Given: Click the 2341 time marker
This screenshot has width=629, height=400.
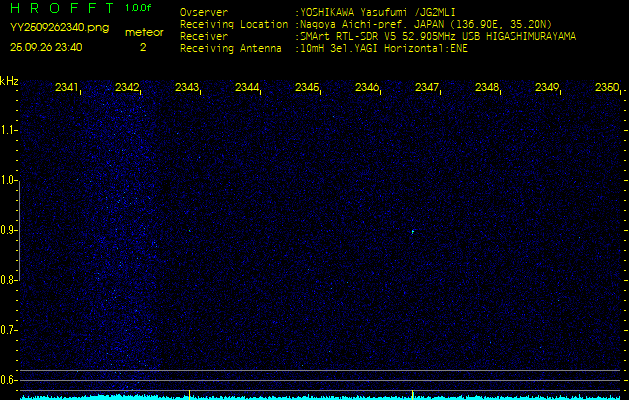Looking at the screenshot, I should [x=67, y=88].
